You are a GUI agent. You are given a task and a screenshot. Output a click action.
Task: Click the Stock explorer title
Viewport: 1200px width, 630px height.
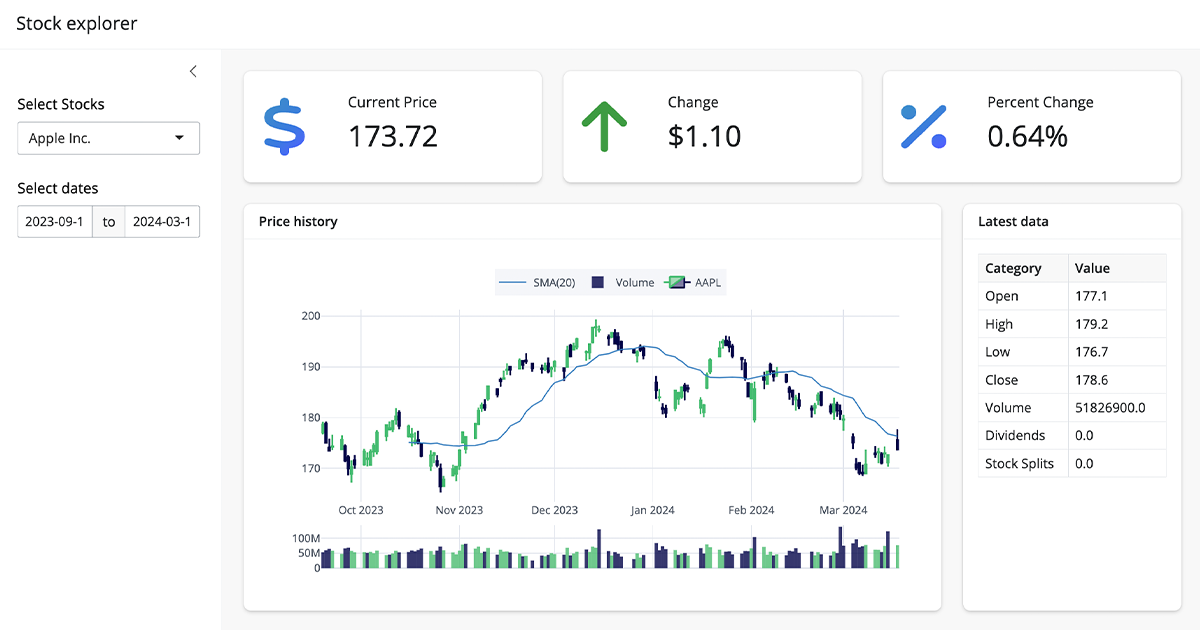pos(77,23)
